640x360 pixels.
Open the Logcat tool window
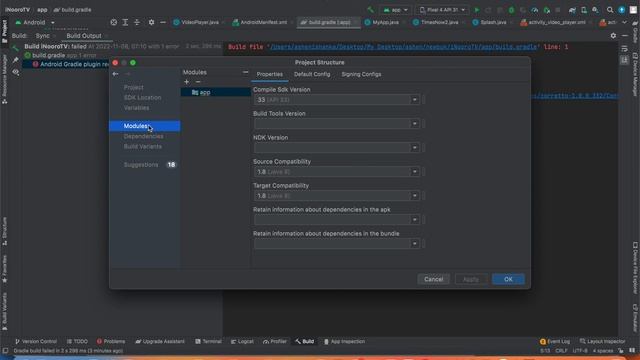click(x=242, y=342)
